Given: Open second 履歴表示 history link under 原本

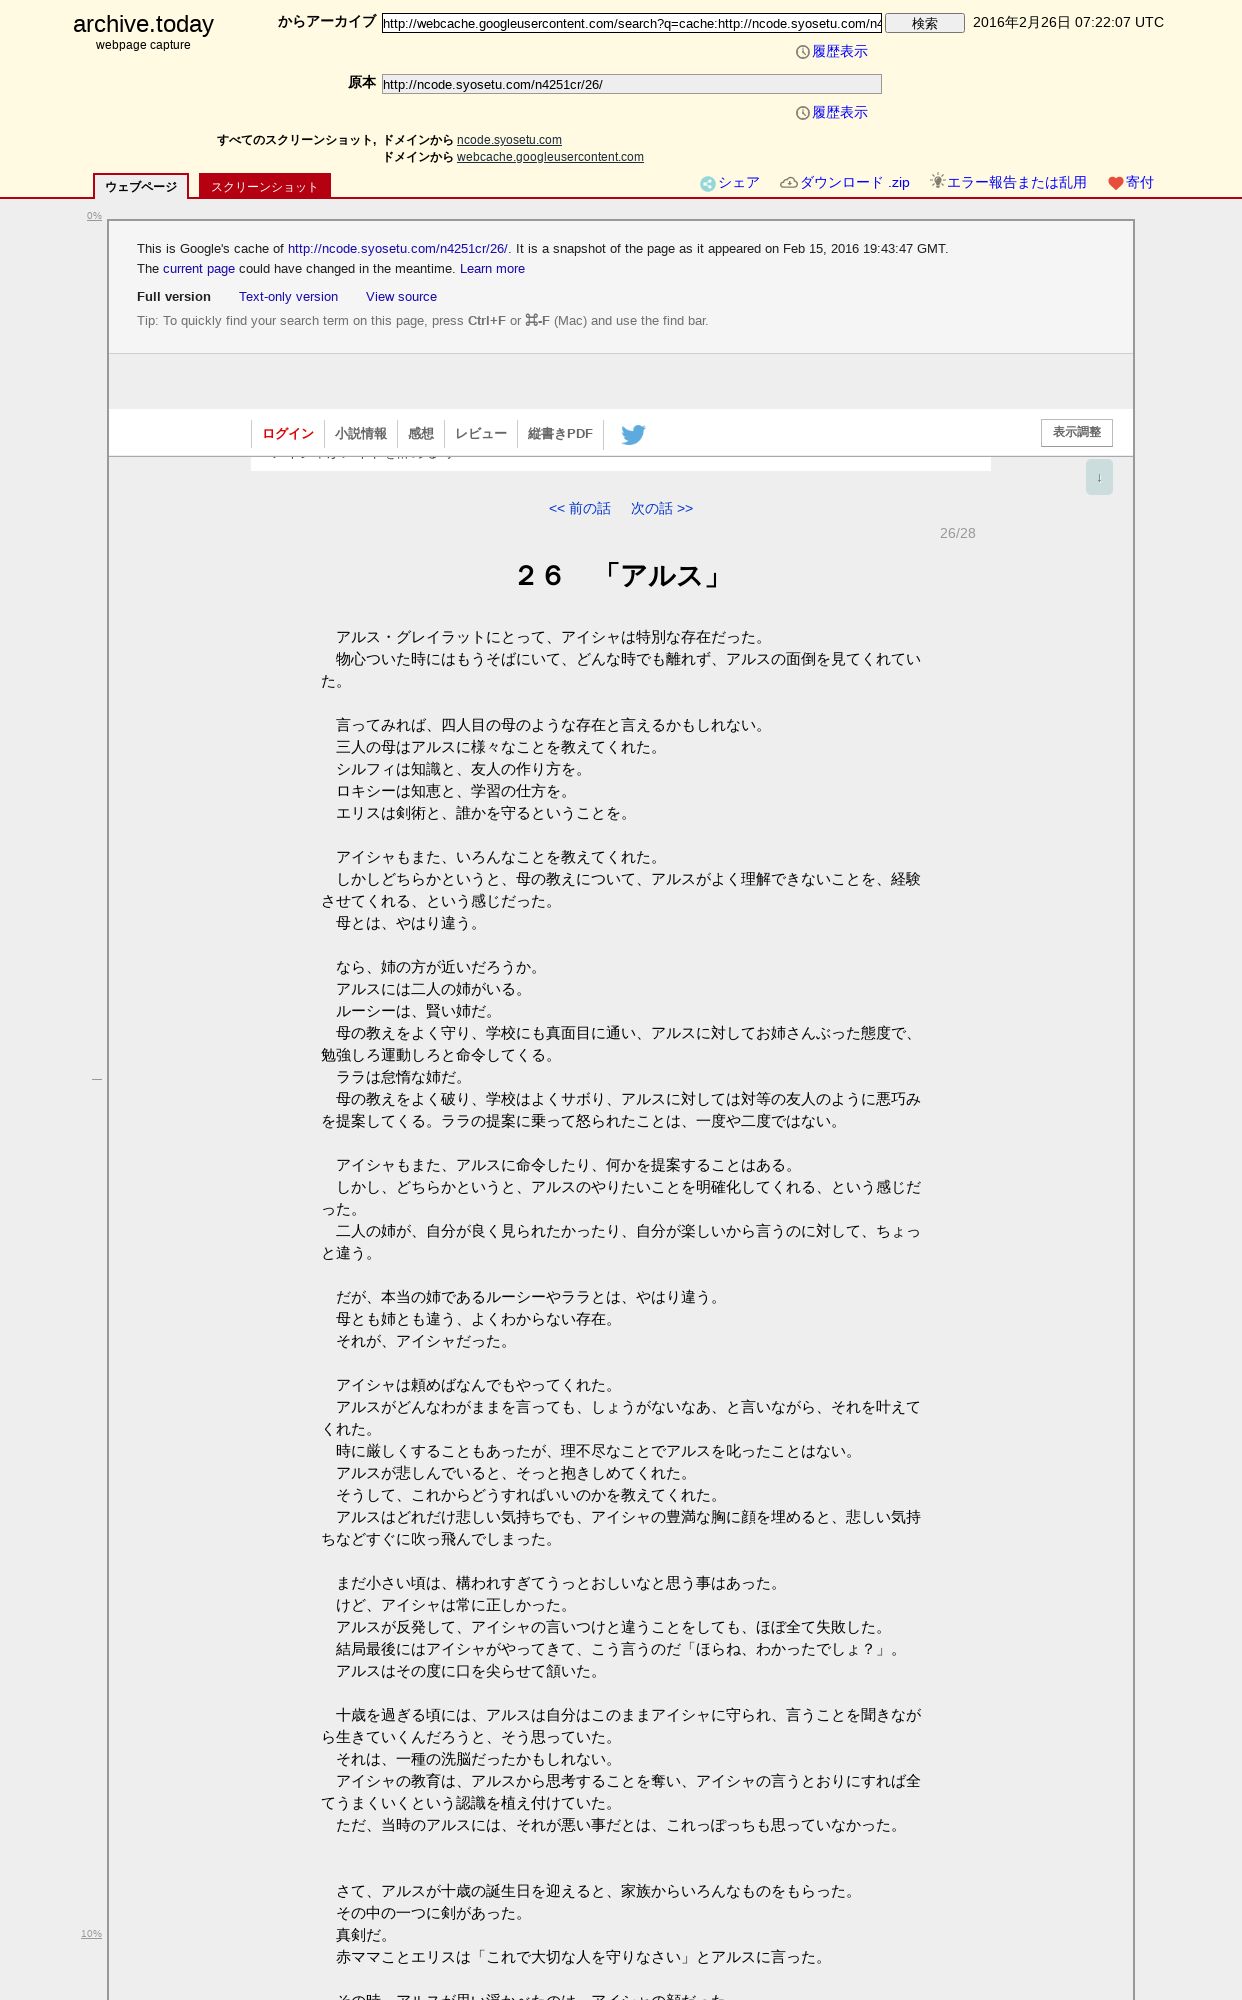Looking at the screenshot, I should (840, 113).
